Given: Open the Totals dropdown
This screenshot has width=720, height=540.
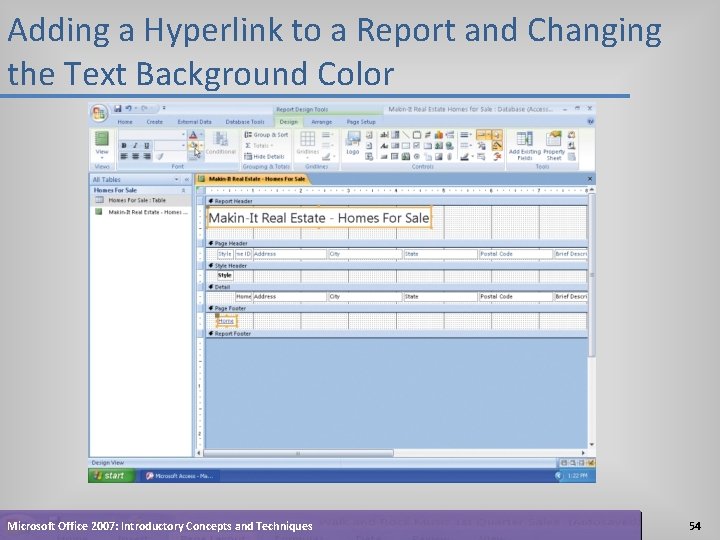Looking at the screenshot, I should (x=259, y=146).
